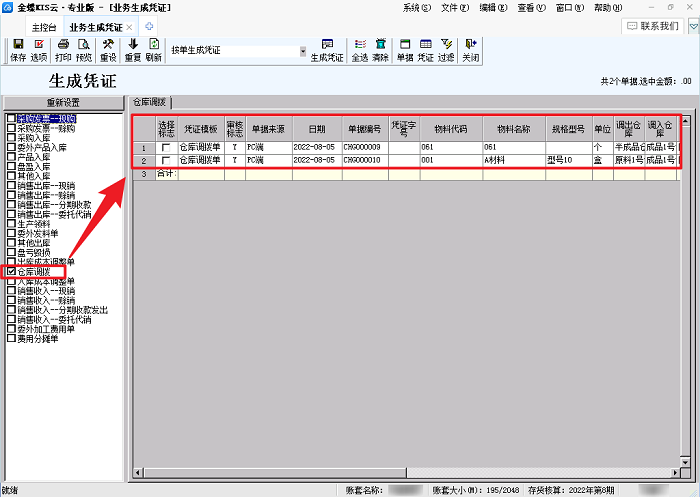
Task: Click the 单据编号 cell CN9000010 in row 2
Action: [364, 160]
